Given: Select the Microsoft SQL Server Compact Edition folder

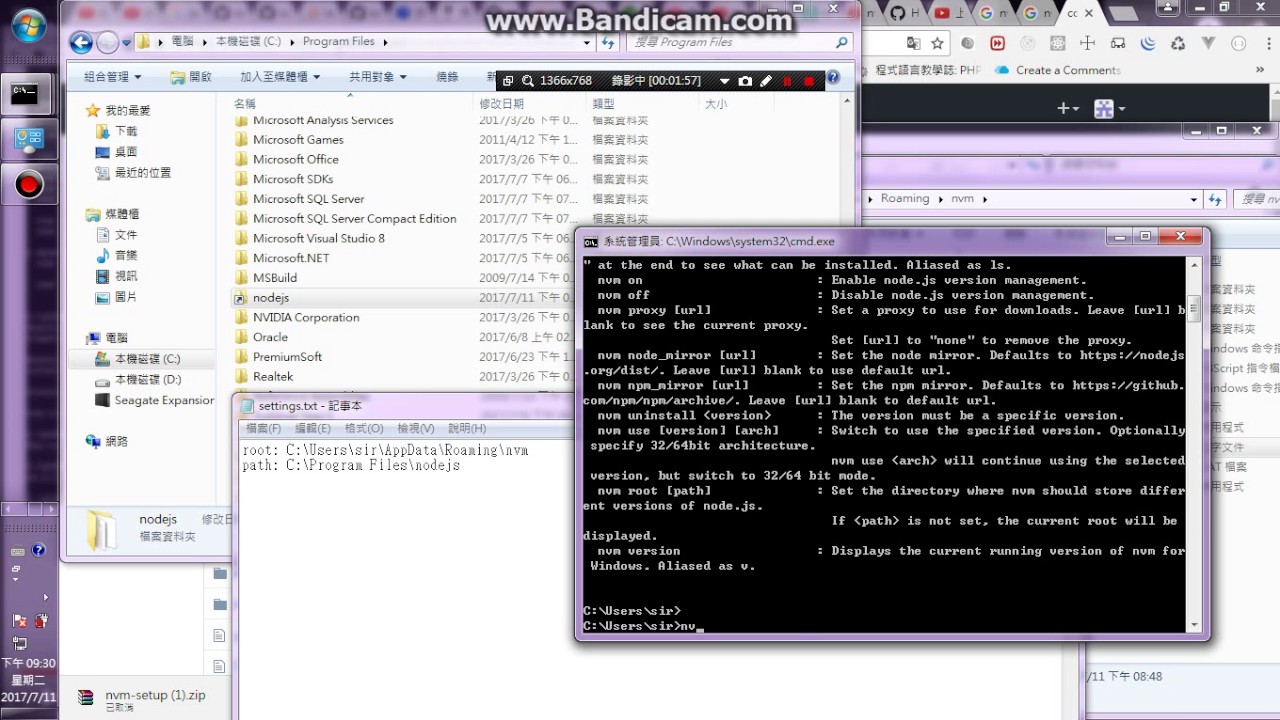Looking at the screenshot, I should (355, 218).
